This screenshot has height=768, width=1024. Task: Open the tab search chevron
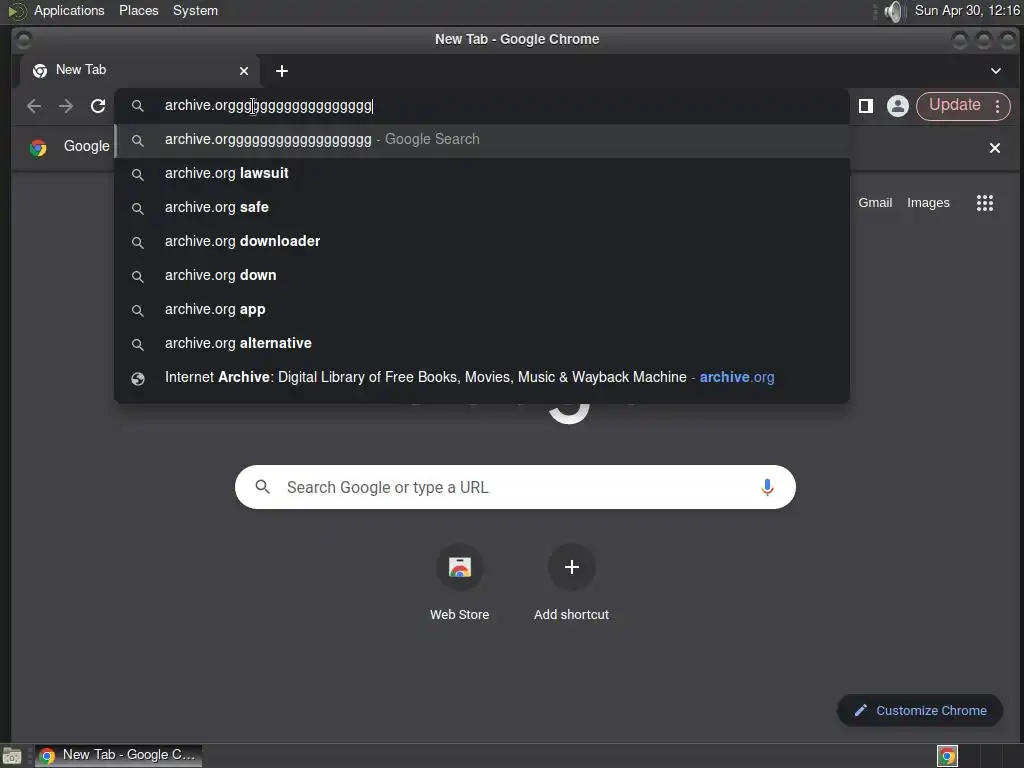996,71
